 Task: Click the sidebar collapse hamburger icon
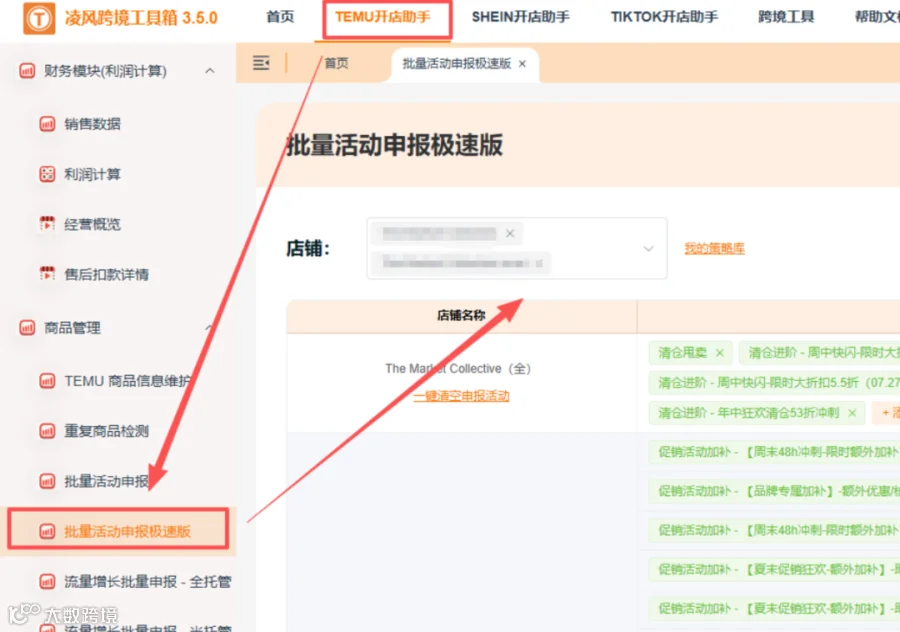coord(261,63)
